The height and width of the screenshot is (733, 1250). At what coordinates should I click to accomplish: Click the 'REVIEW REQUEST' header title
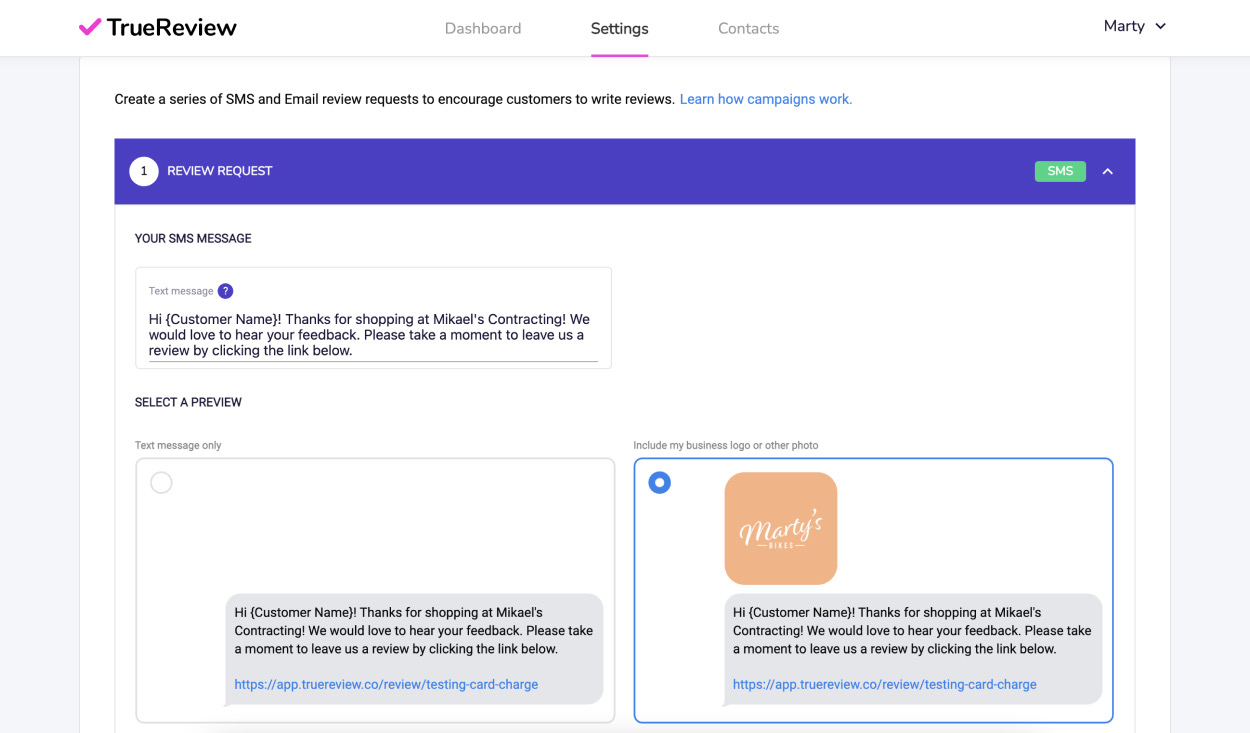pyautogui.click(x=220, y=171)
